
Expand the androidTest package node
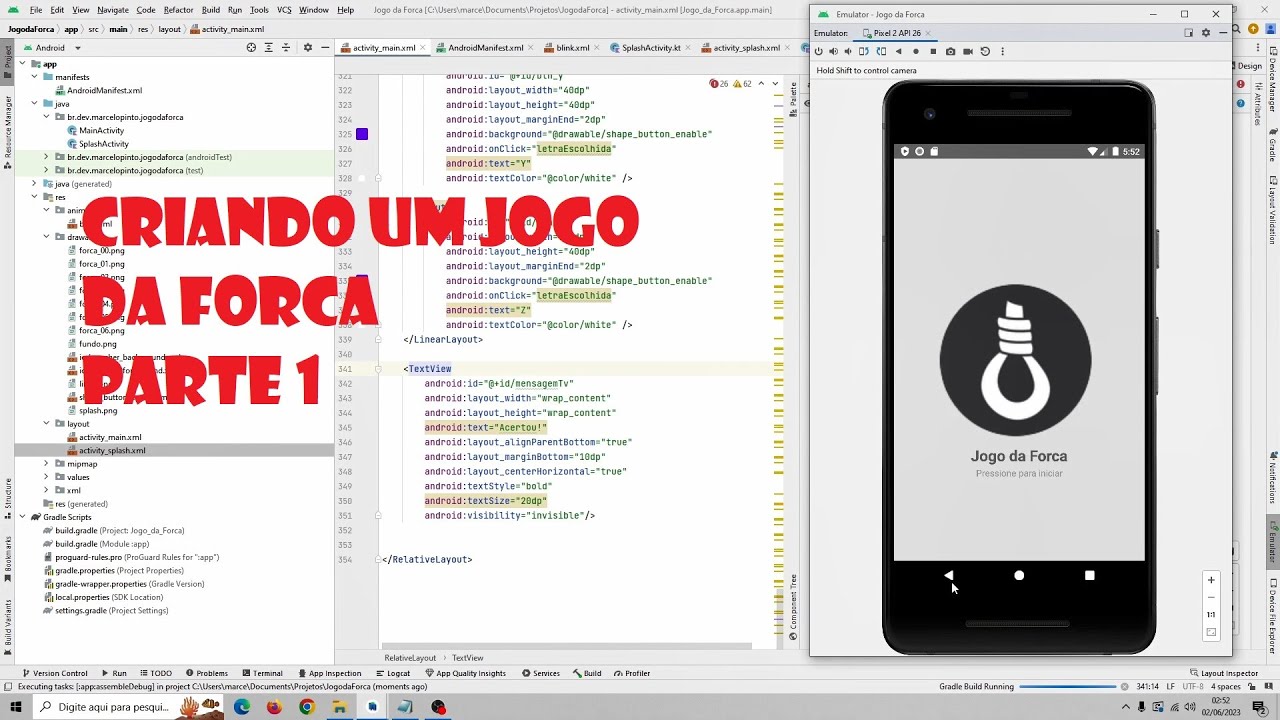(45, 157)
